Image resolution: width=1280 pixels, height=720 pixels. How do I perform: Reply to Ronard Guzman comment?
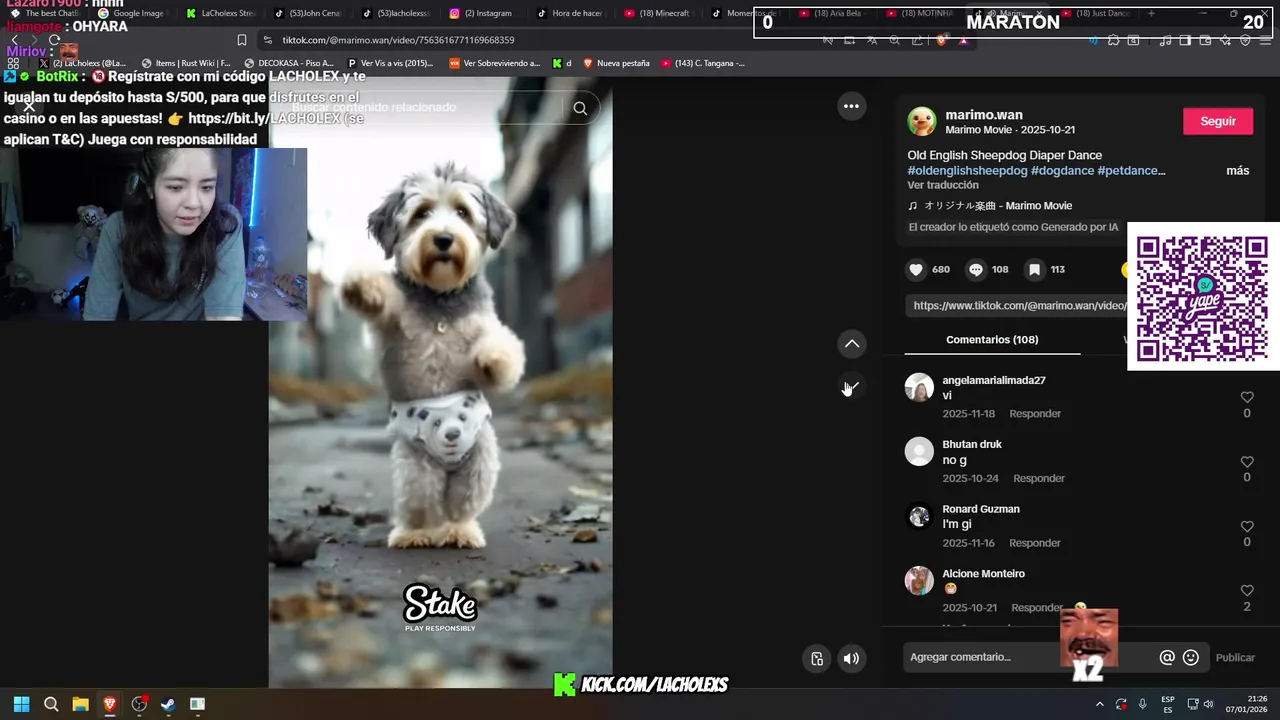pos(1035,543)
